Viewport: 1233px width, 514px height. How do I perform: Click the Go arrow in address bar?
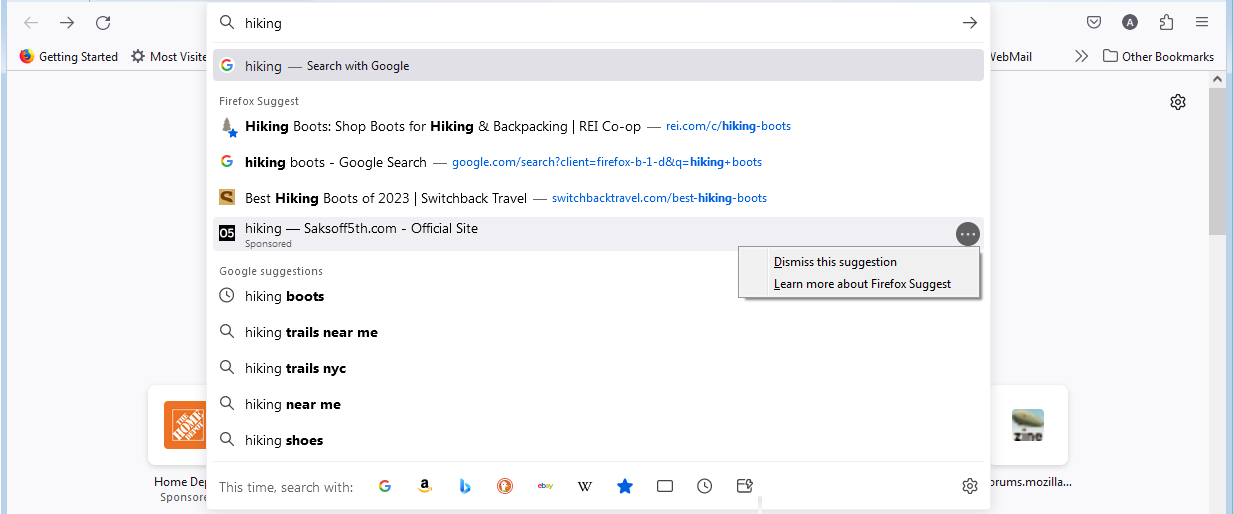coord(969,23)
